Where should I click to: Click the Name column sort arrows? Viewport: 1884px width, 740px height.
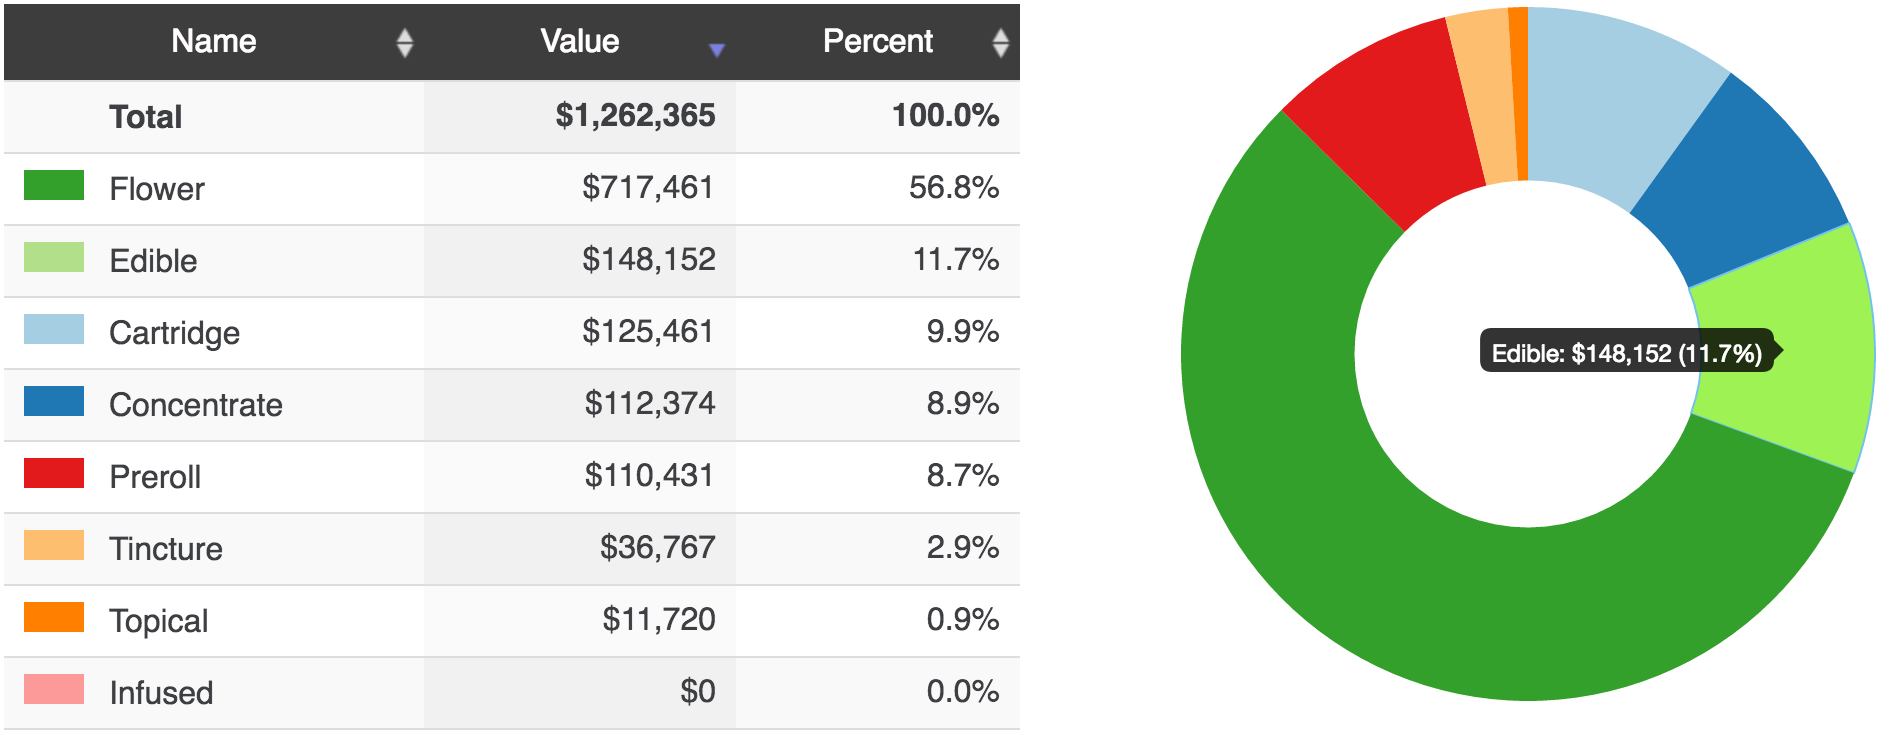(x=404, y=43)
